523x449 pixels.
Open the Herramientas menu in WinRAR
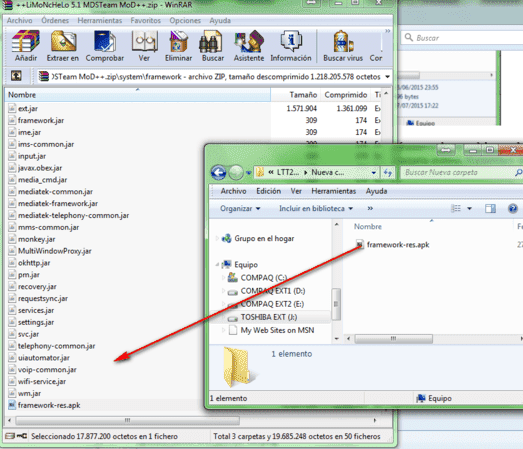[x=100, y=21]
